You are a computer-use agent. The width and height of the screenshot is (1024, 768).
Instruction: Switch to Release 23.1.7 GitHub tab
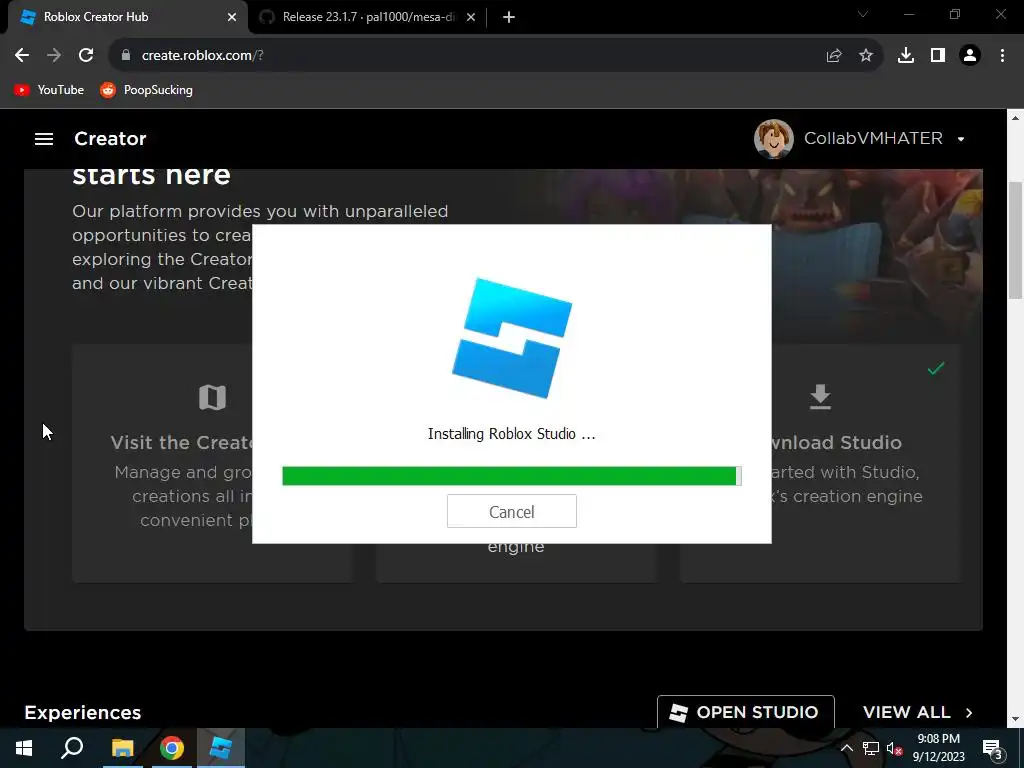(367, 17)
